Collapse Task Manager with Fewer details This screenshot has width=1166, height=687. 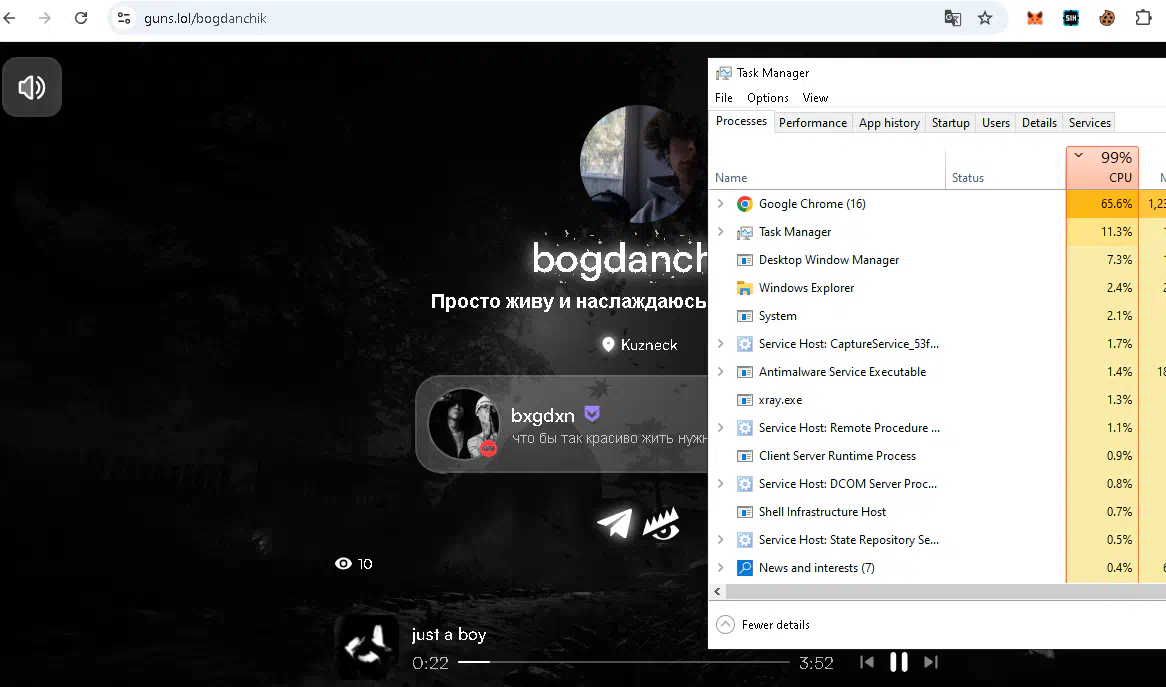[x=765, y=625]
